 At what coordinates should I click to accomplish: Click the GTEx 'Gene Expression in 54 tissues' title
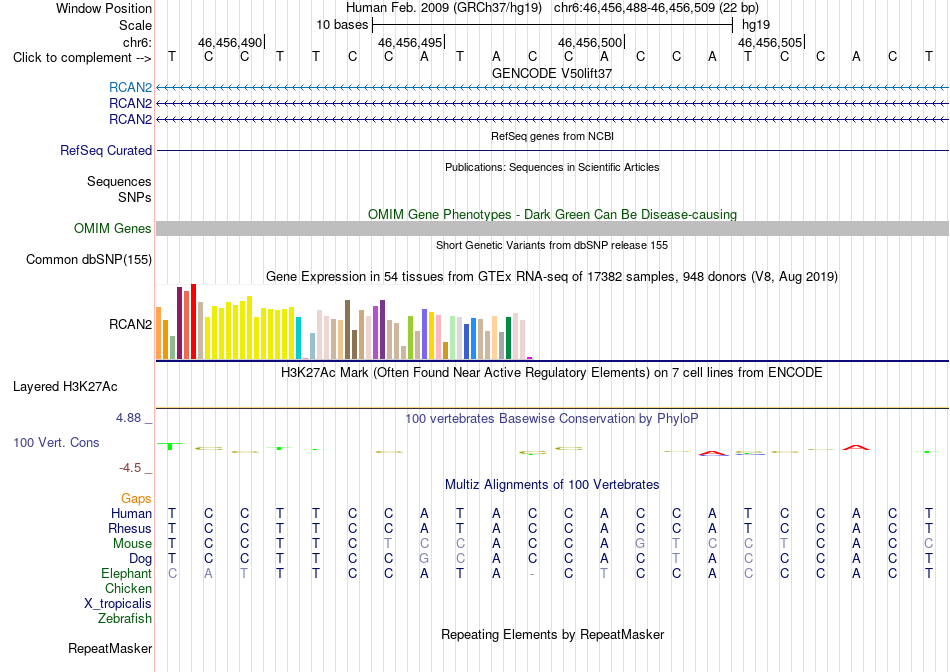pyautogui.click(x=552, y=277)
